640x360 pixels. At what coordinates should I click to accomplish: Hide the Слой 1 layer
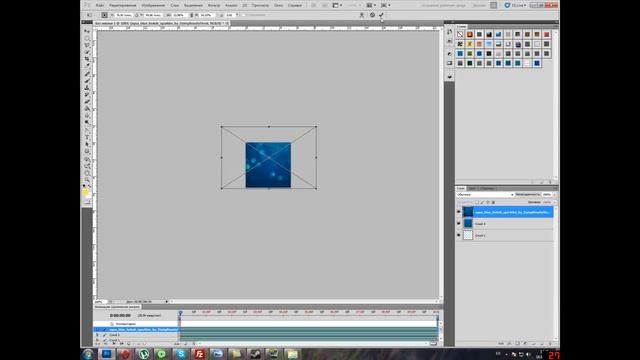tap(459, 235)
